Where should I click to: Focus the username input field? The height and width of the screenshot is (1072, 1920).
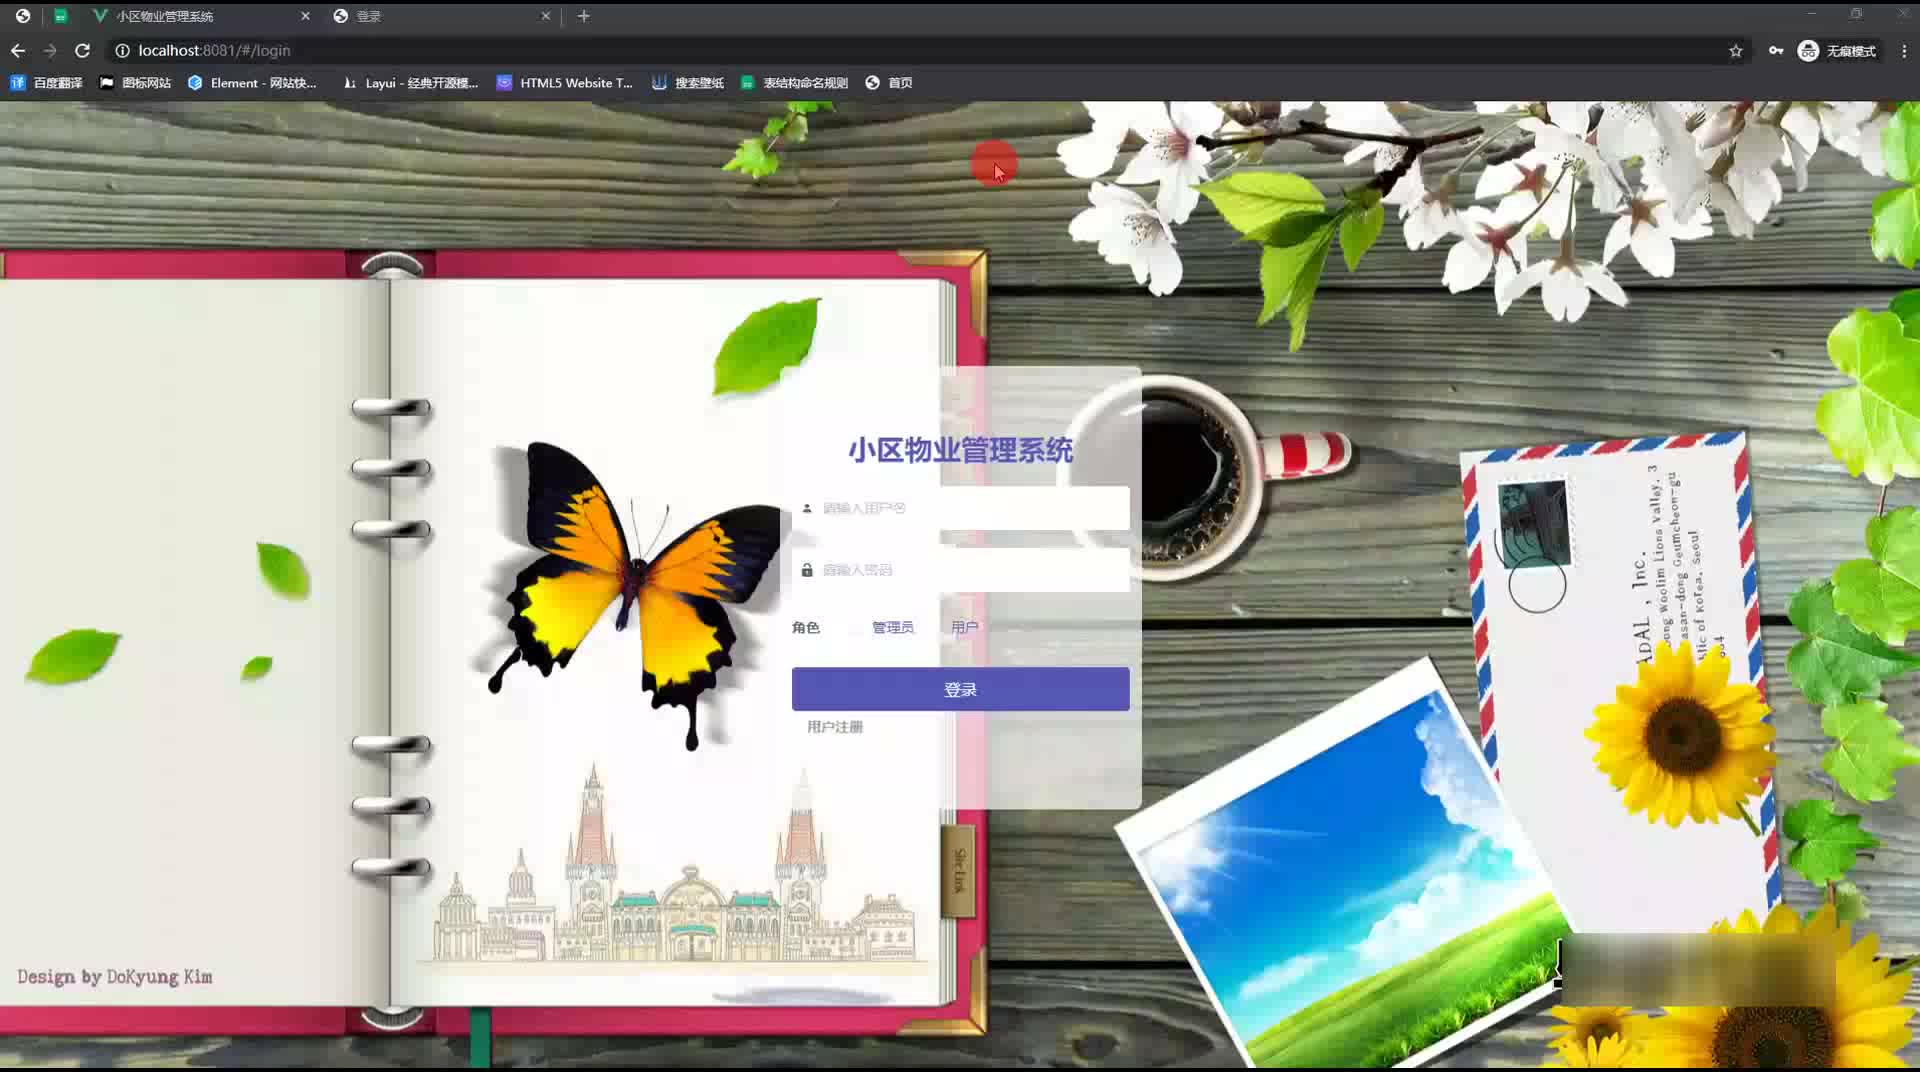[x=961, y=508]
